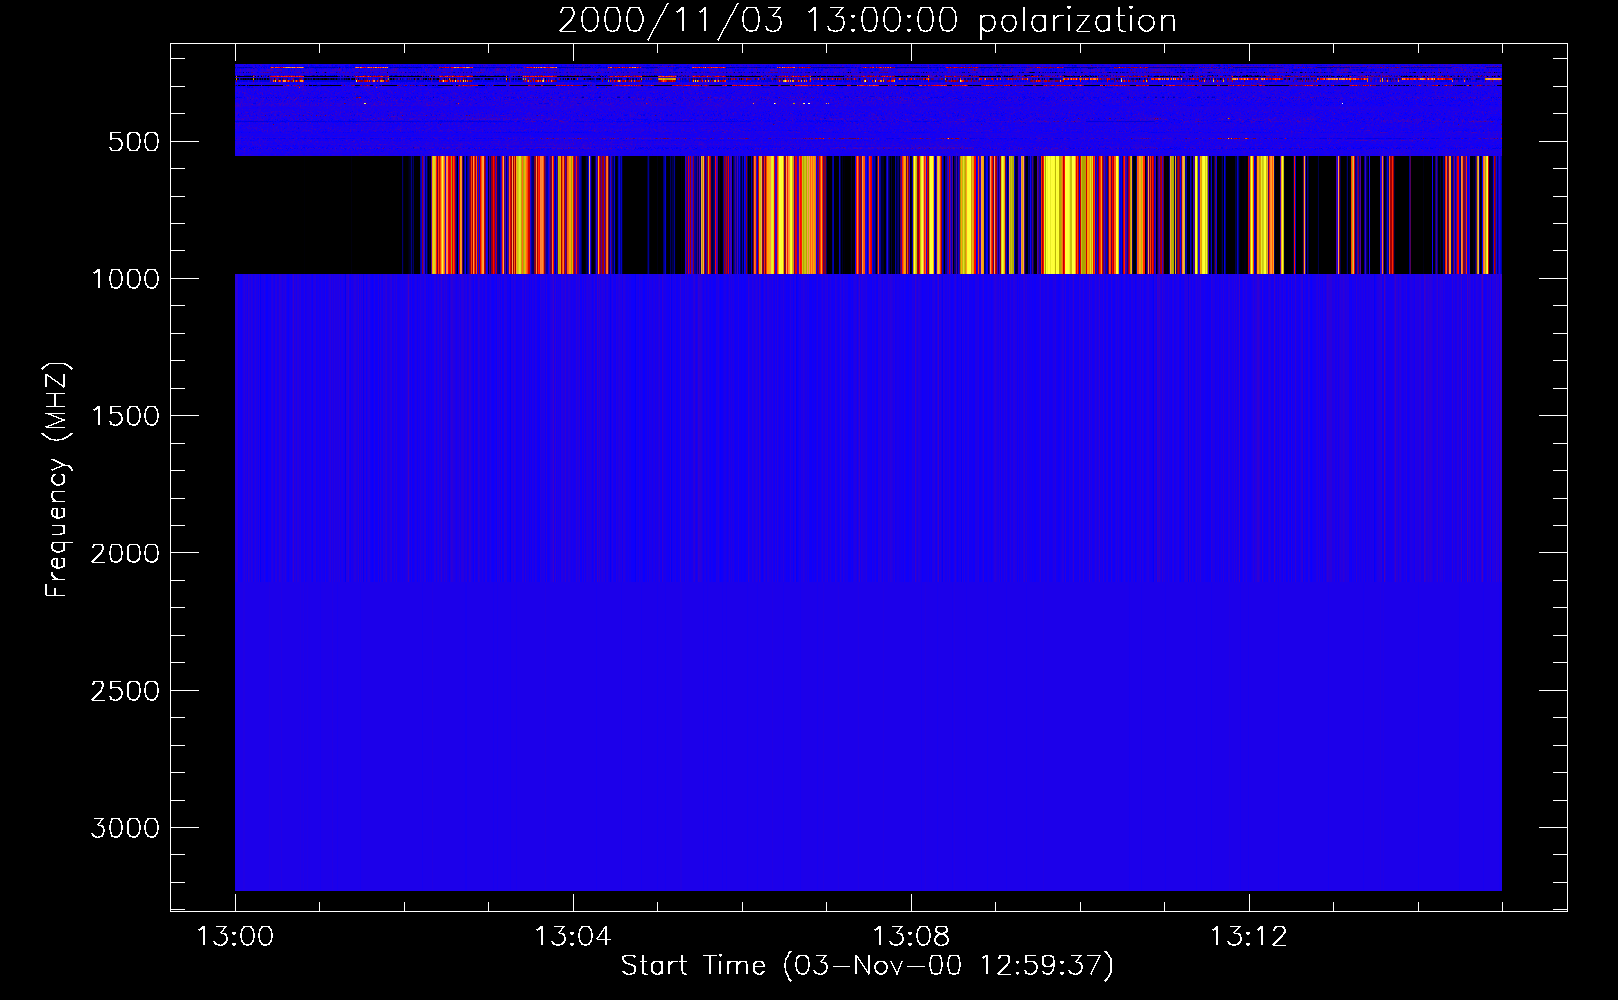Click the 13:12 time tick label
The image size is (1618, 1000).
pos(1248,937)
